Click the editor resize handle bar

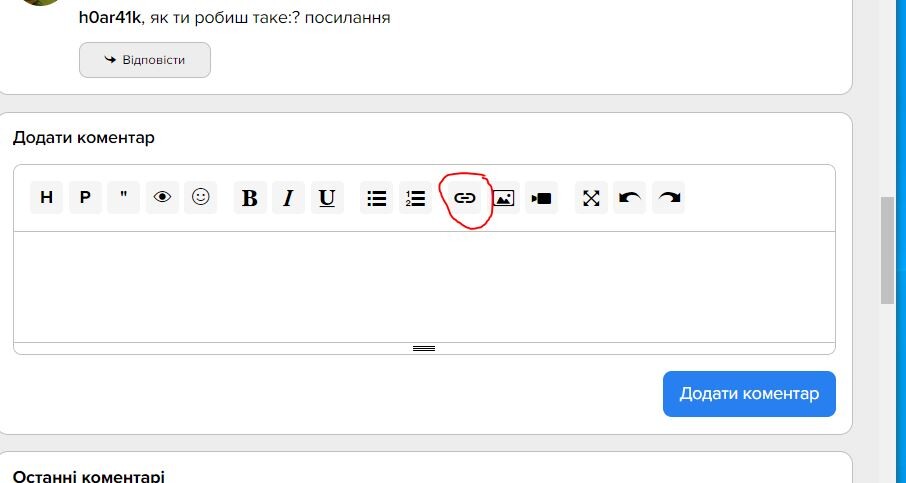coord(424,348)
